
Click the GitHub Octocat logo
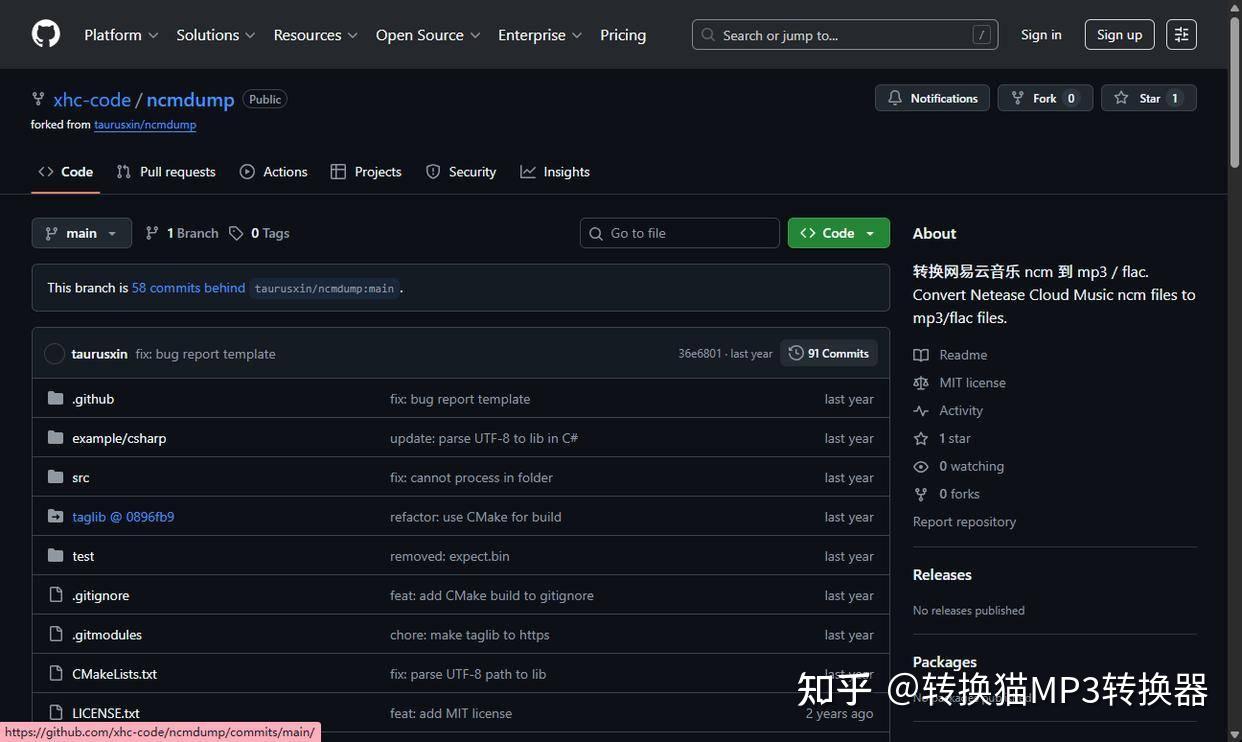coord(45,33)
